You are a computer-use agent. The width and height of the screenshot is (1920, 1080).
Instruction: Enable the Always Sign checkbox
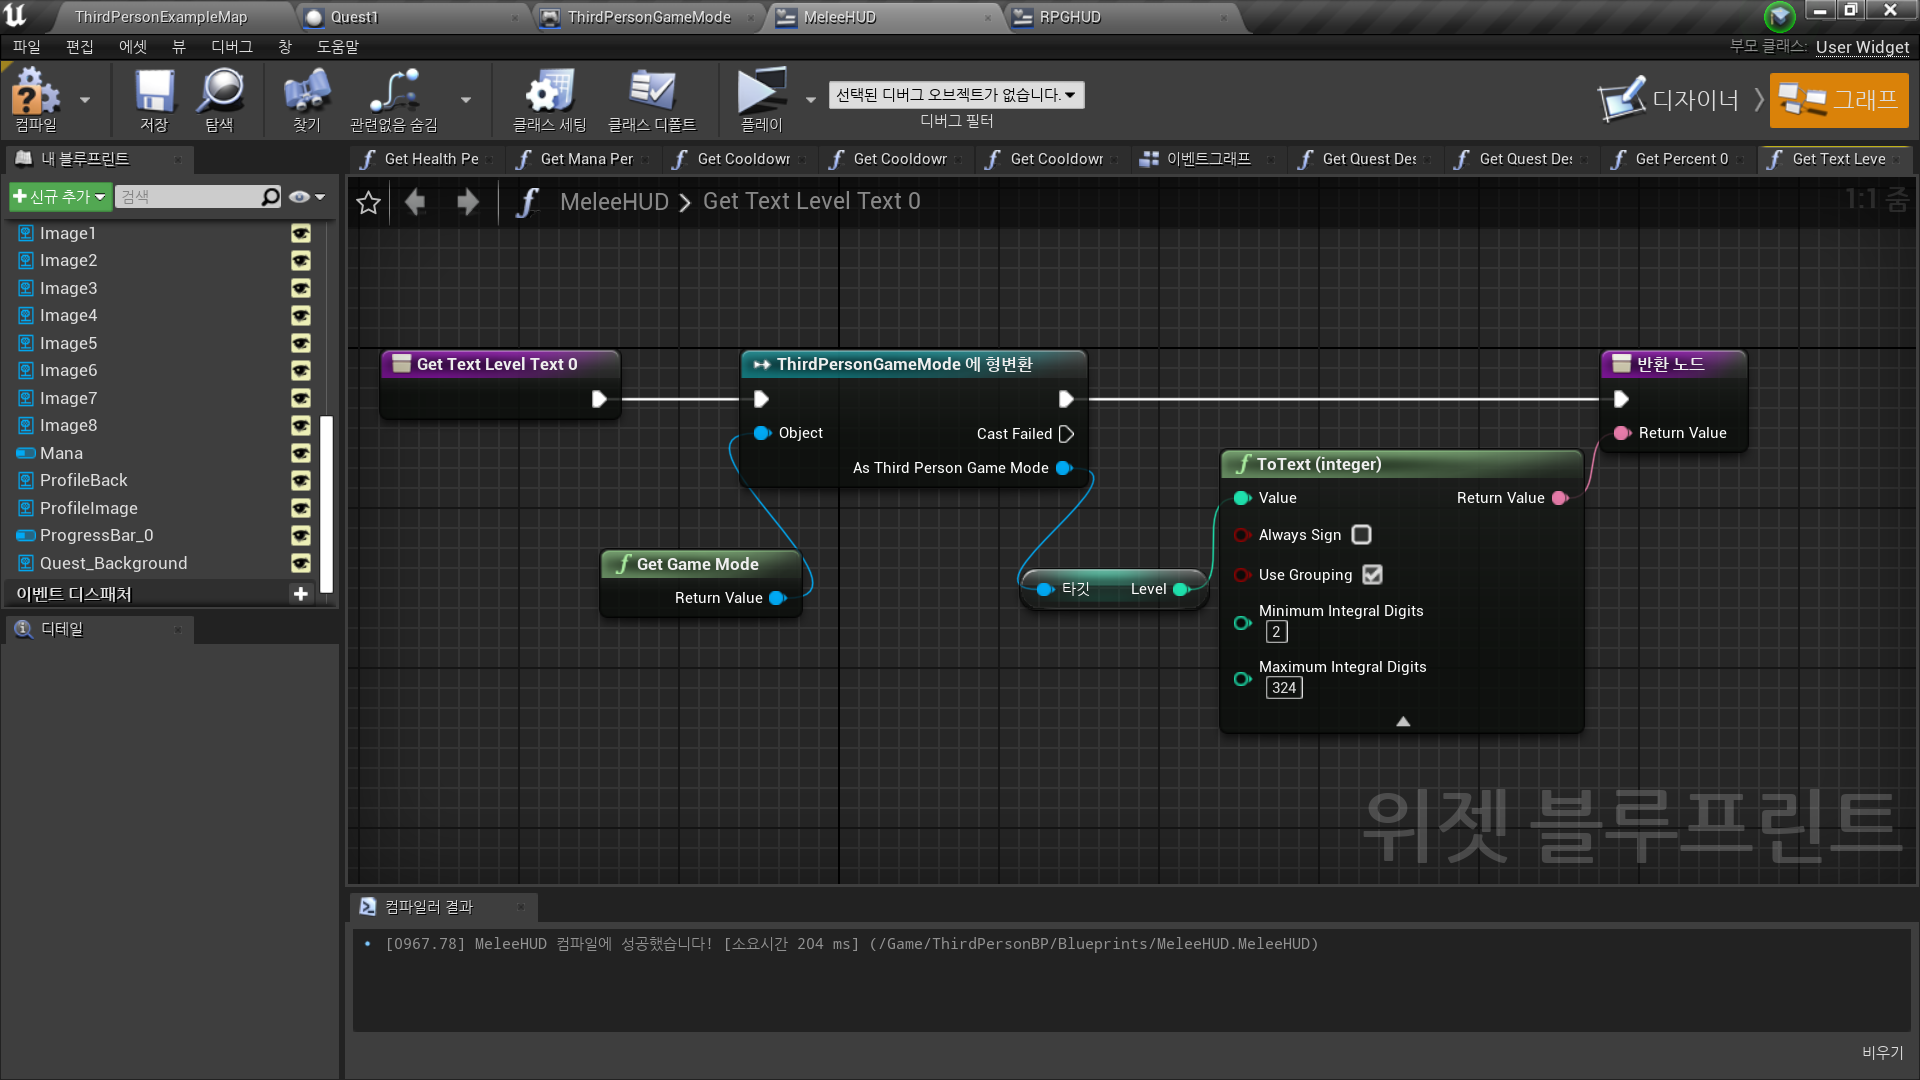(x=1361, y=535)
